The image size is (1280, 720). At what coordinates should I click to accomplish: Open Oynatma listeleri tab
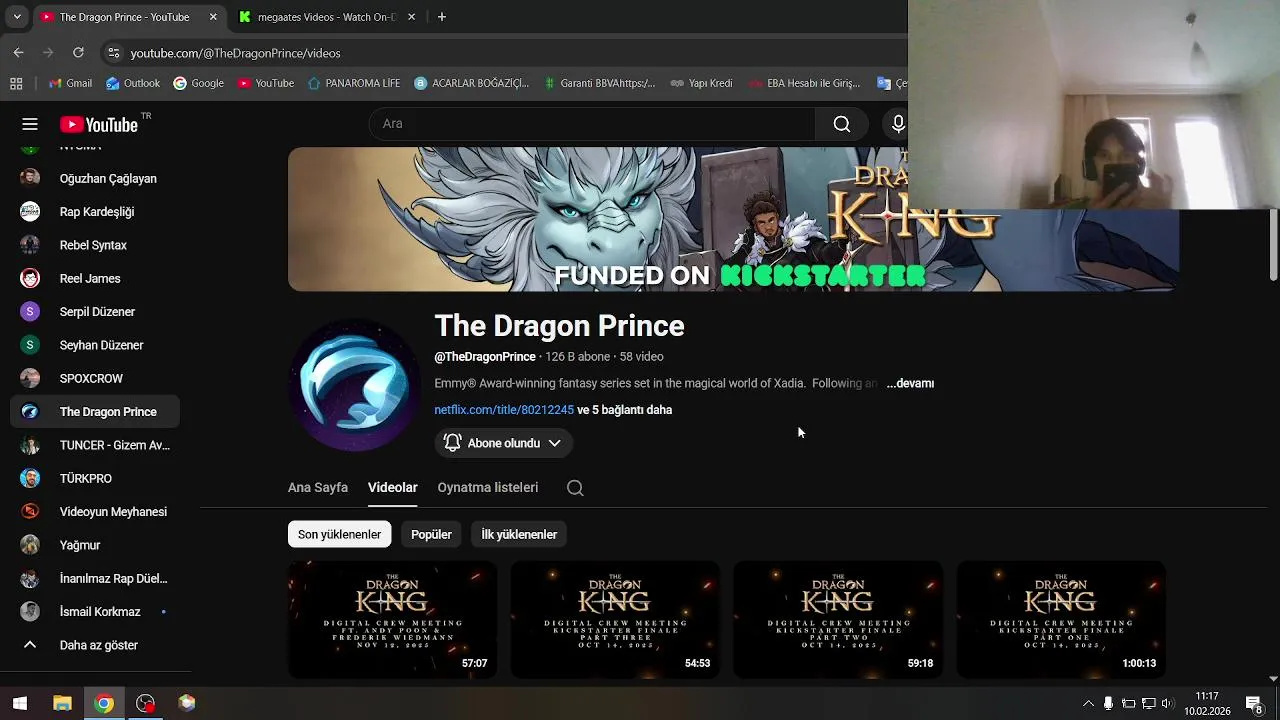point(488,487)
